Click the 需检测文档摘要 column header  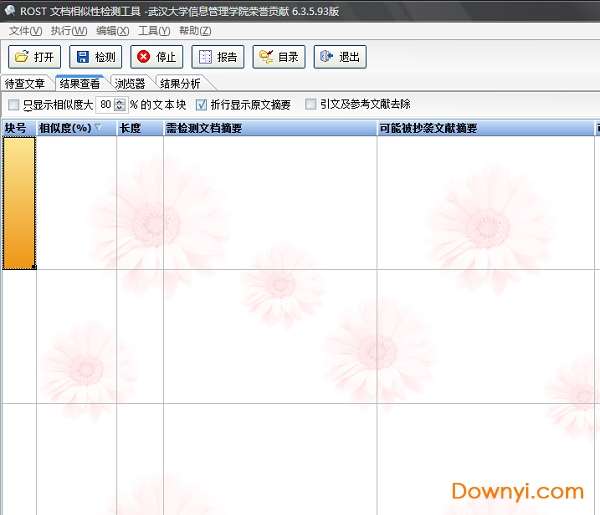click(x=270, y=128)
